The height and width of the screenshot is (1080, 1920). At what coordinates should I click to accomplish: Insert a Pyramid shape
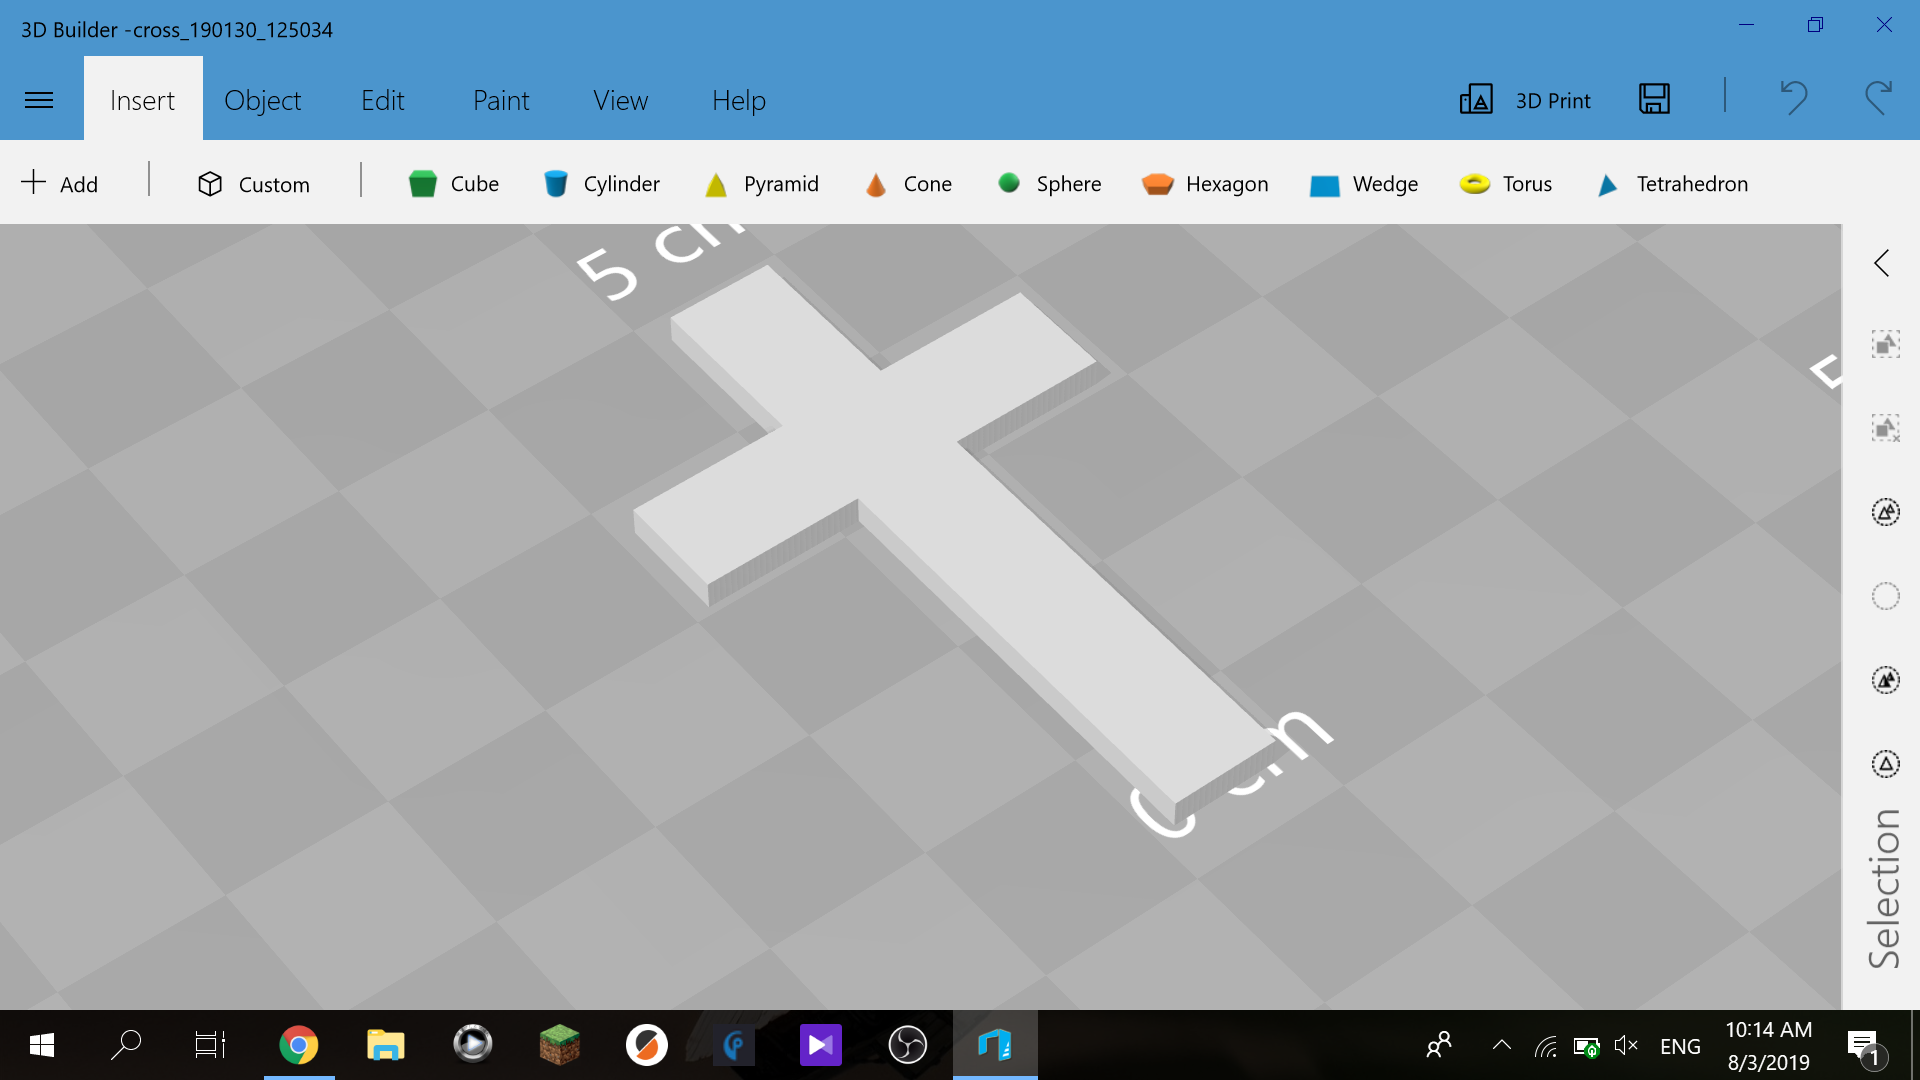[x=761, y=184]
